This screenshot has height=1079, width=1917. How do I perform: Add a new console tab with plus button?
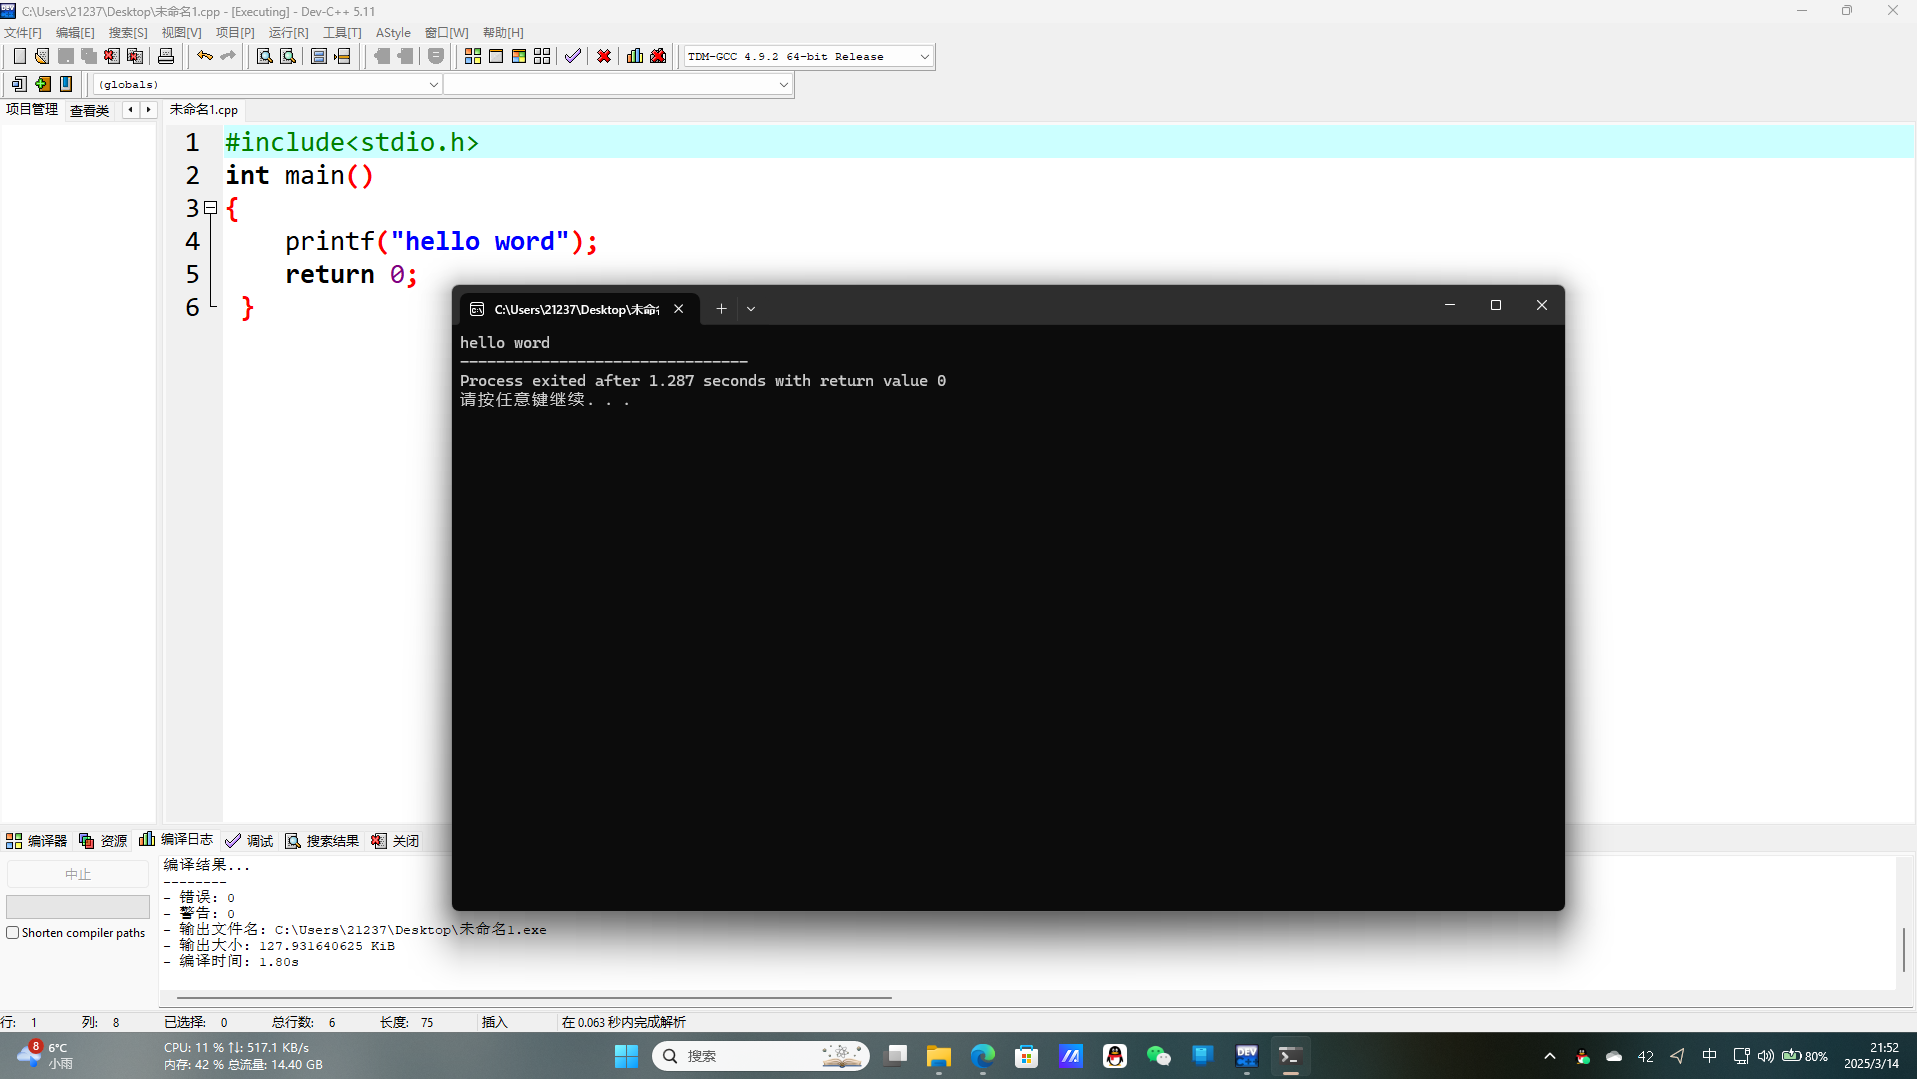[x=721, y=309]
